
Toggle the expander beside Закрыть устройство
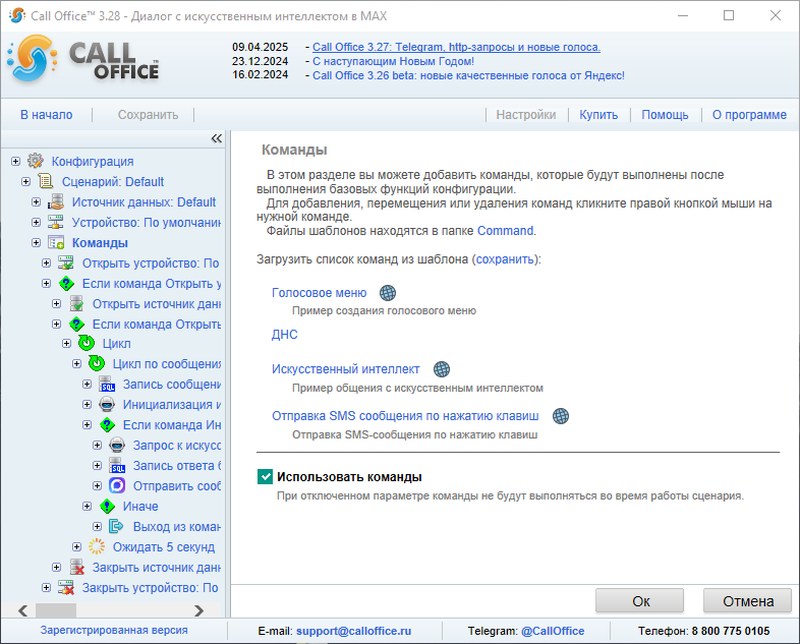(46, 587)
